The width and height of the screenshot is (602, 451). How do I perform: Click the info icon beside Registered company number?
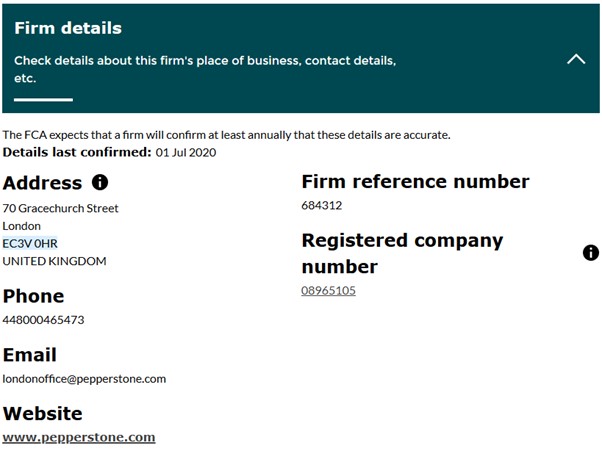tap(590, 253)
